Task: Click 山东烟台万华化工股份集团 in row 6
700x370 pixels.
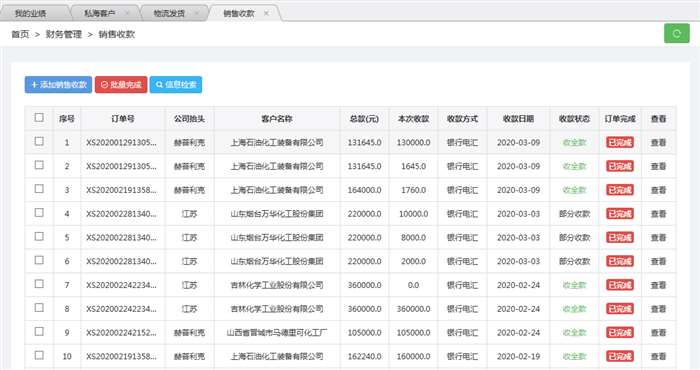Action: pos(277,262)
